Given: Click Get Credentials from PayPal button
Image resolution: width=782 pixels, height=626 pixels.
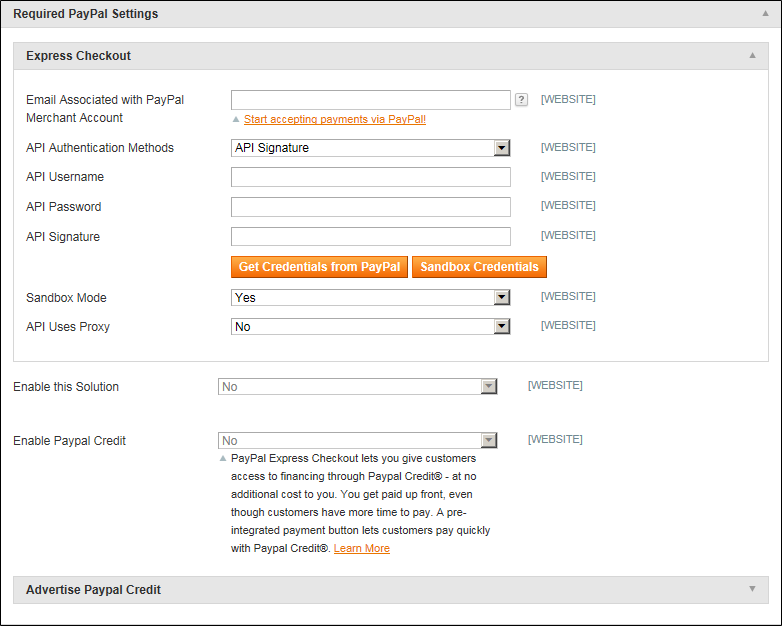Looking at the screenshot, I should coord(319,267).
